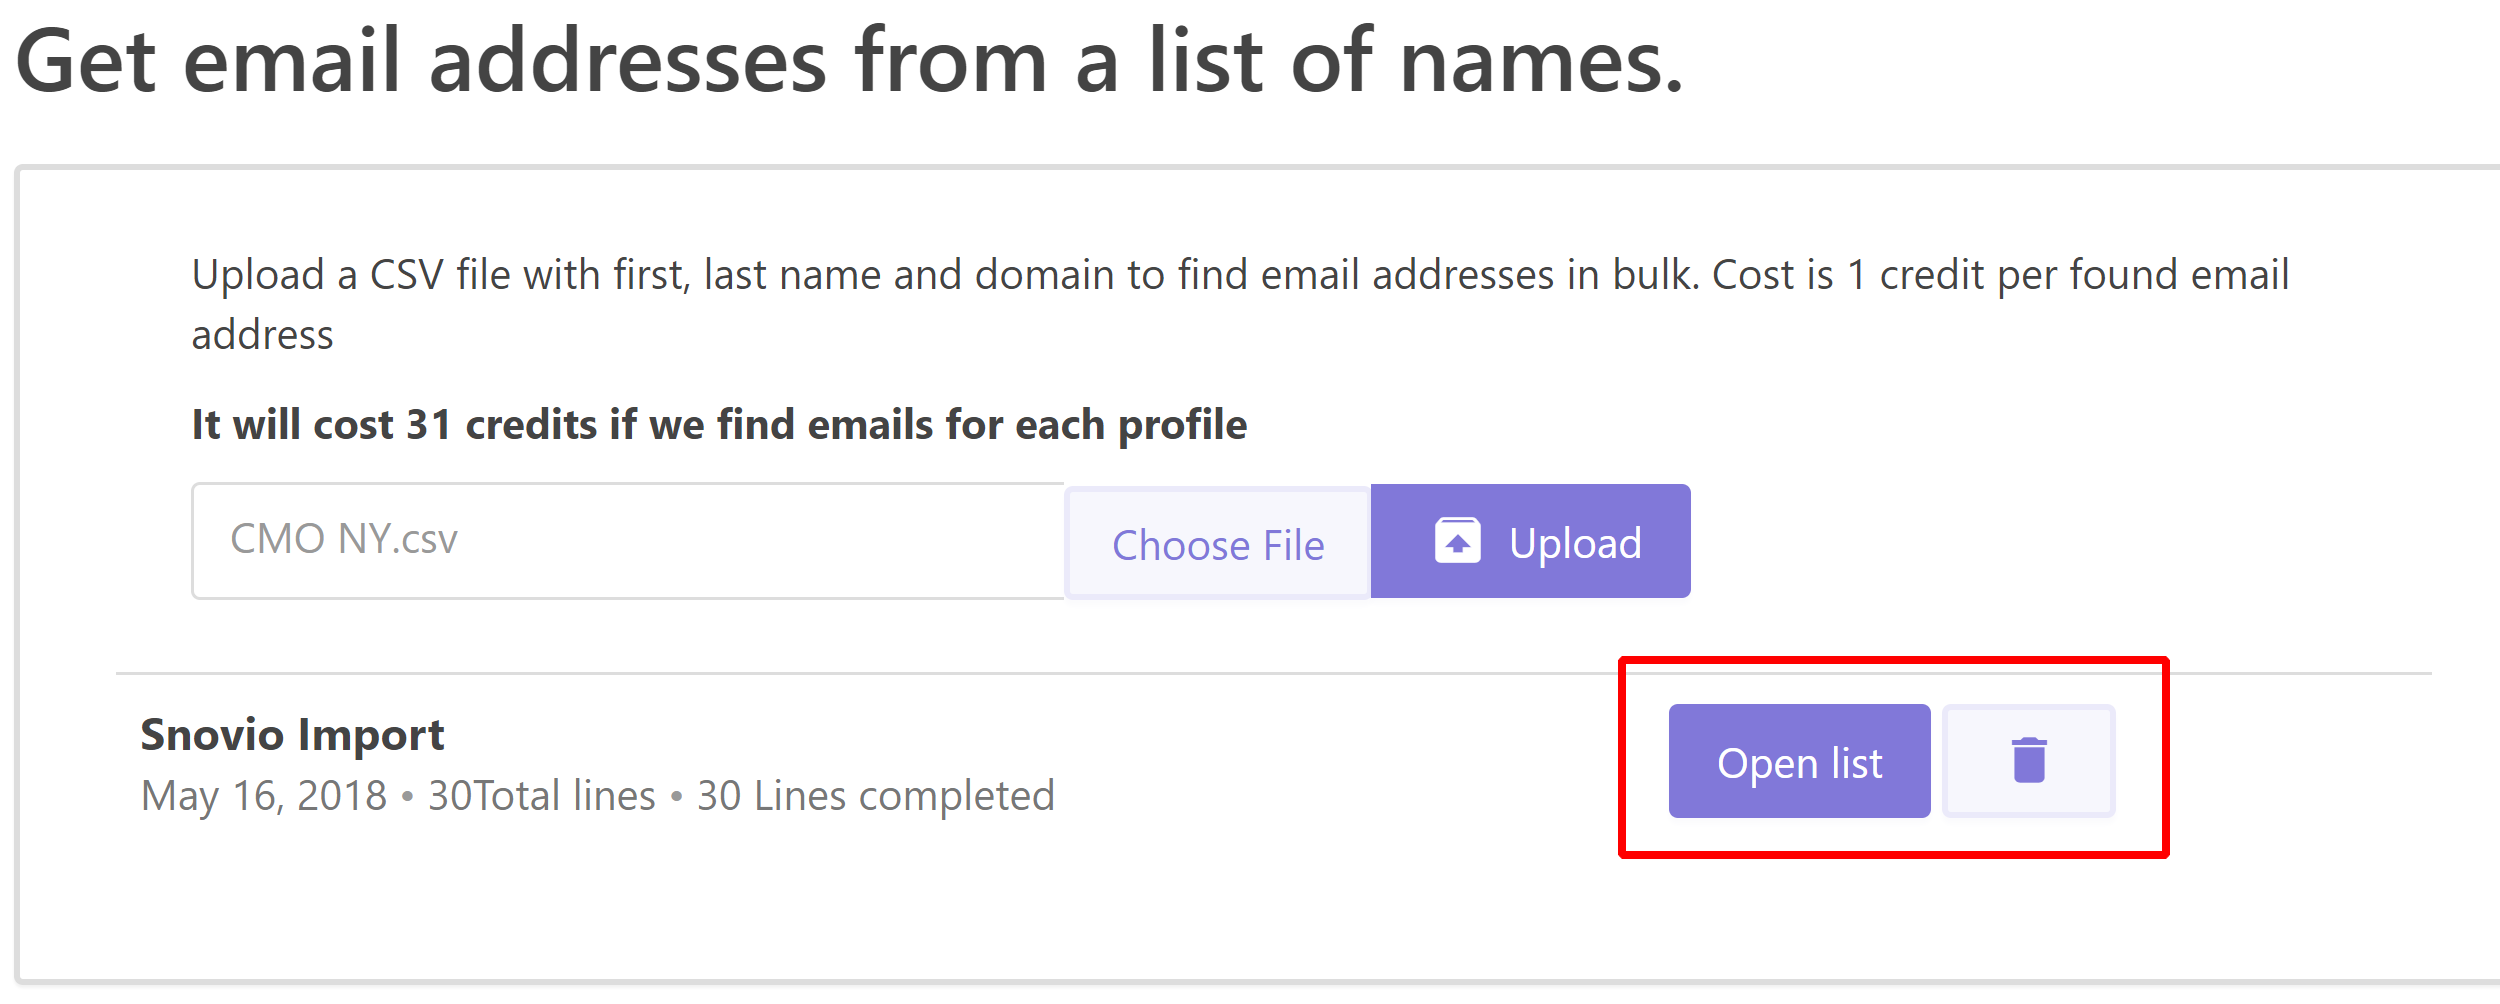Click the Upload button label text
2500x1004 pixels.
(1575, 544)
